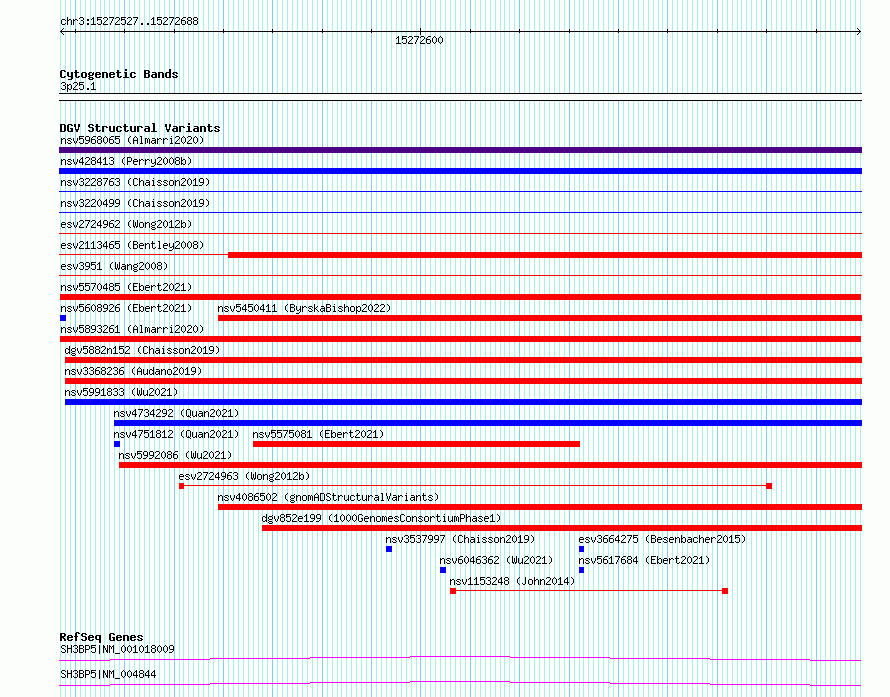Select the esv3664275 (Besenbacher2015) label
The height and width of the screenshot is (697, 890).
click(662, 539)
